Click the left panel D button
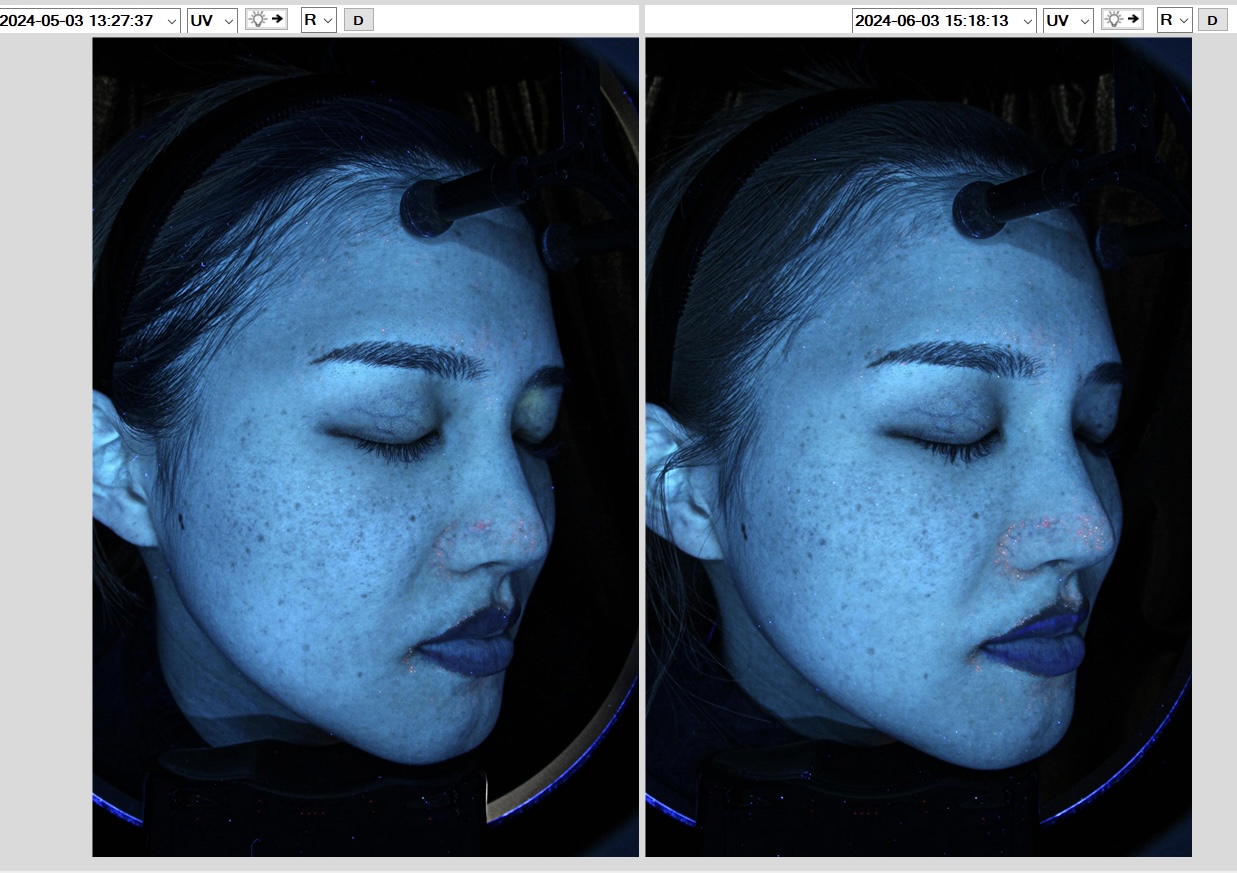This screenshot has height=873, width=1237. tap(358, 20)
